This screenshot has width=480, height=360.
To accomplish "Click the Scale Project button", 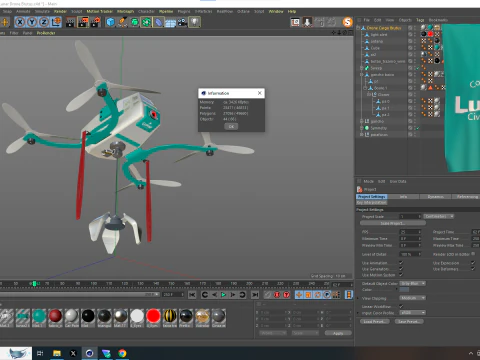I will coord(393,223).
